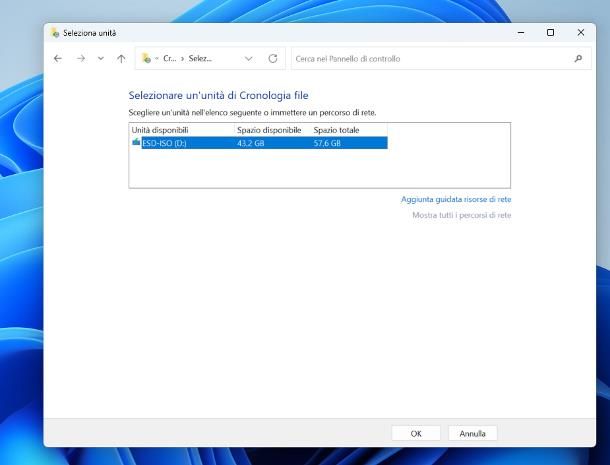This screenshot has height=465, width=610.
Task: Maximize the Seleziona unità window
Action: tap(550, 33)
